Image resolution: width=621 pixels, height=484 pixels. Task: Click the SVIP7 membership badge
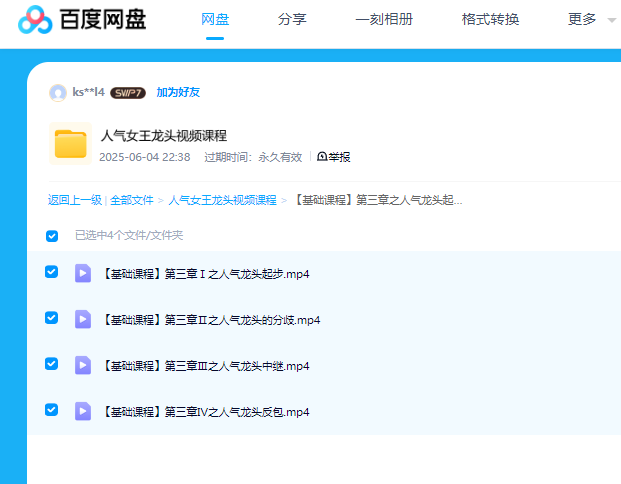(x=127, y=93)
